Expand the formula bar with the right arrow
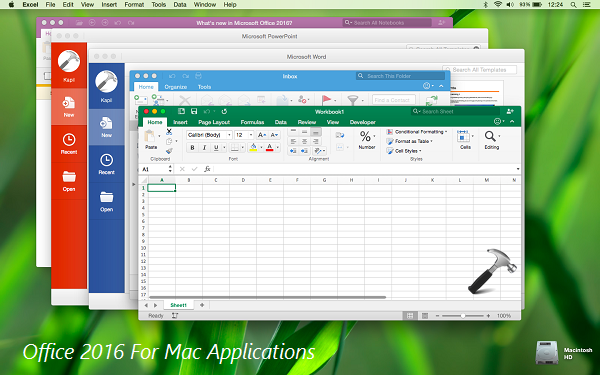The height and width of the screenshot is (375, 600). click(518, 169)
